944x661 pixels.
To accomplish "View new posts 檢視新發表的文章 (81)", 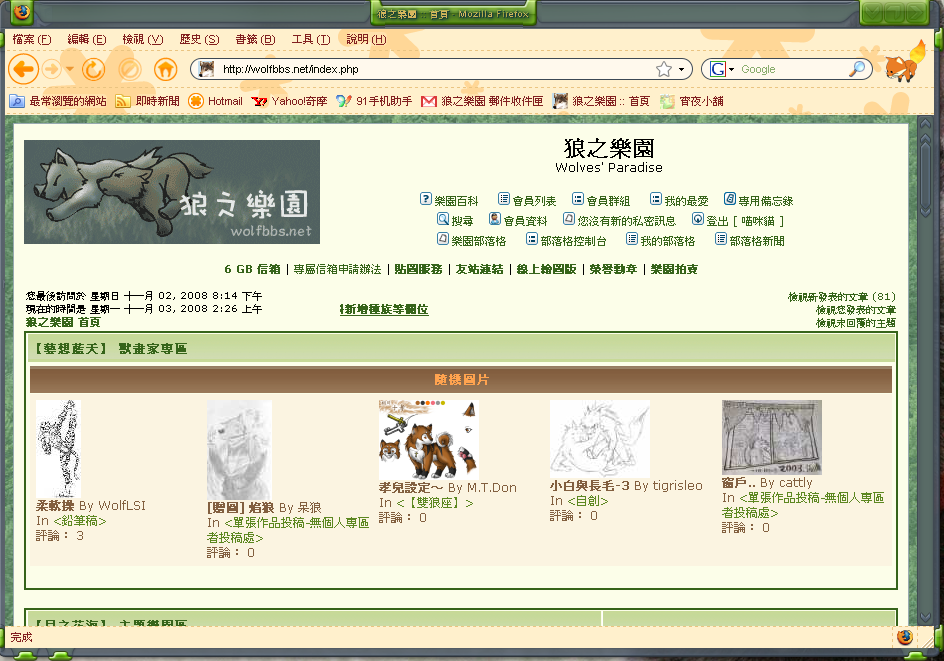I will tap(842, 297).
